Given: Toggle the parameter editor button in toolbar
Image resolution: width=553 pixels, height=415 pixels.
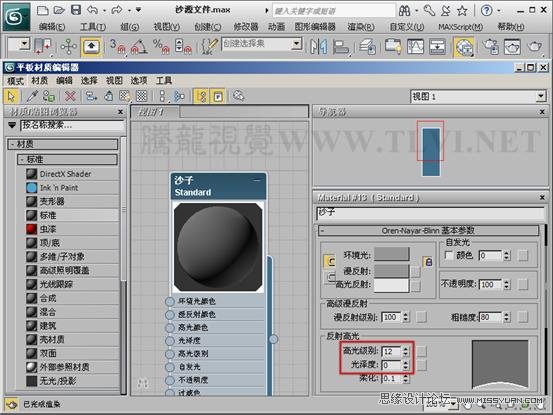Looking at the screenshot, I should [218, 96].
